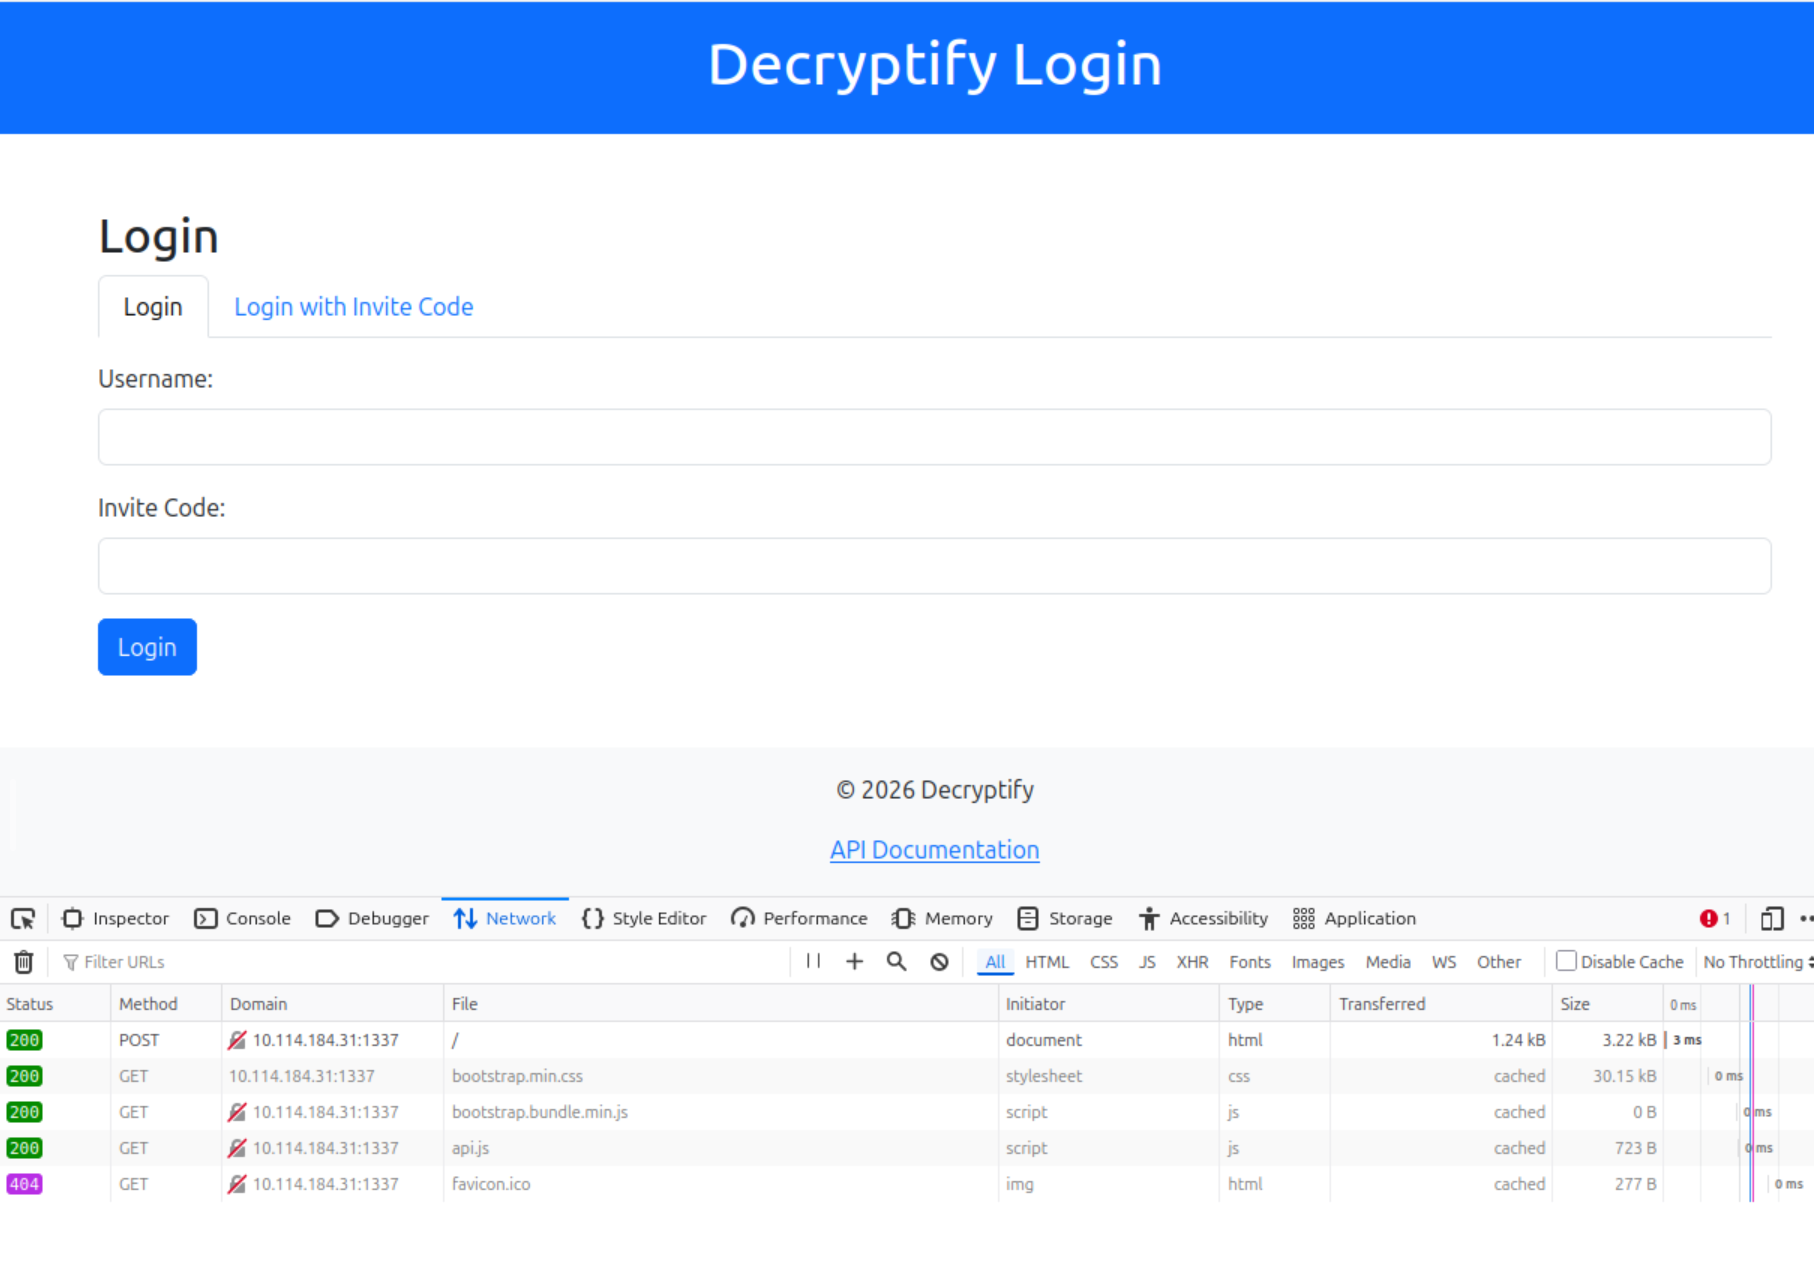This screenshot has height=1280, width=1814.
Task: Sort by Initiator column header
Action: click(x=1109, y=1004)
